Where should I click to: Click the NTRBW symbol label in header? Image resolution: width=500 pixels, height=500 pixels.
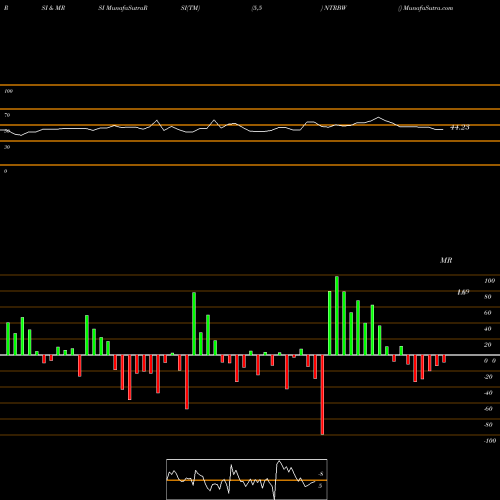pos(335,8)
